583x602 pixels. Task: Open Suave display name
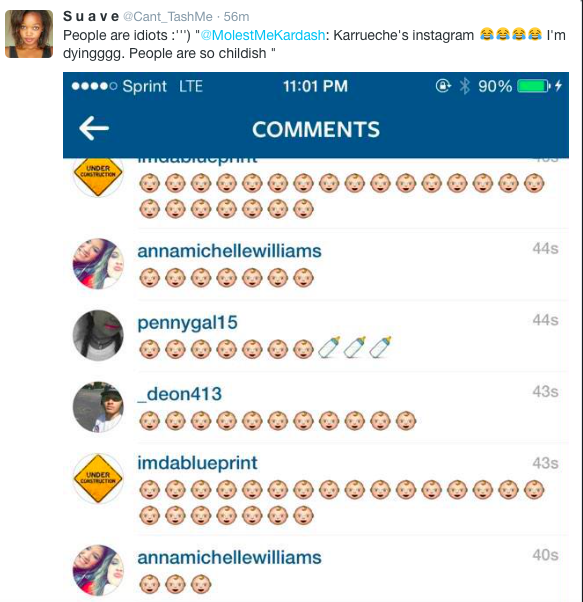[x=91, y=17]
